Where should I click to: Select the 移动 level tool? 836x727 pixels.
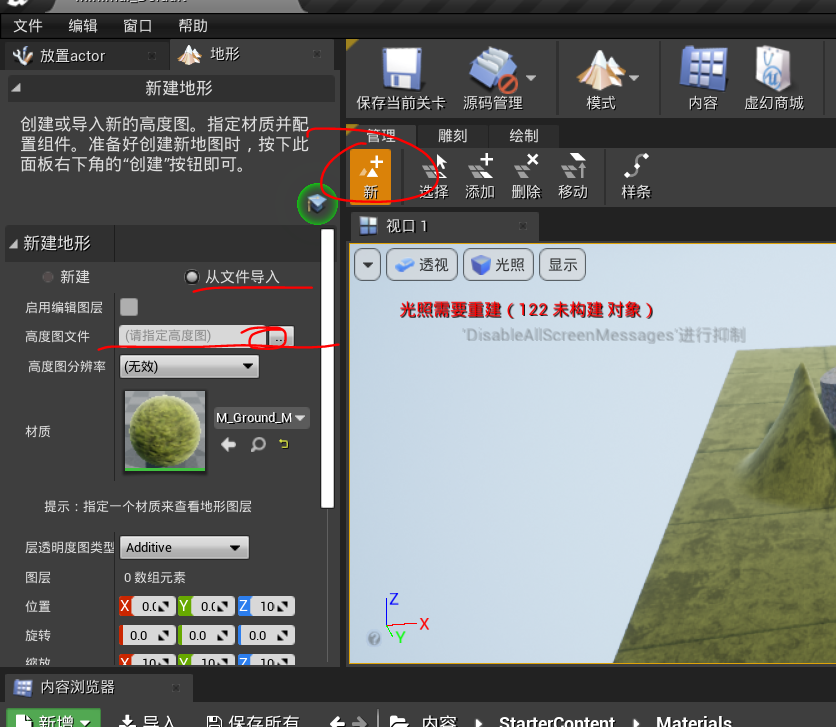(573, 176)
